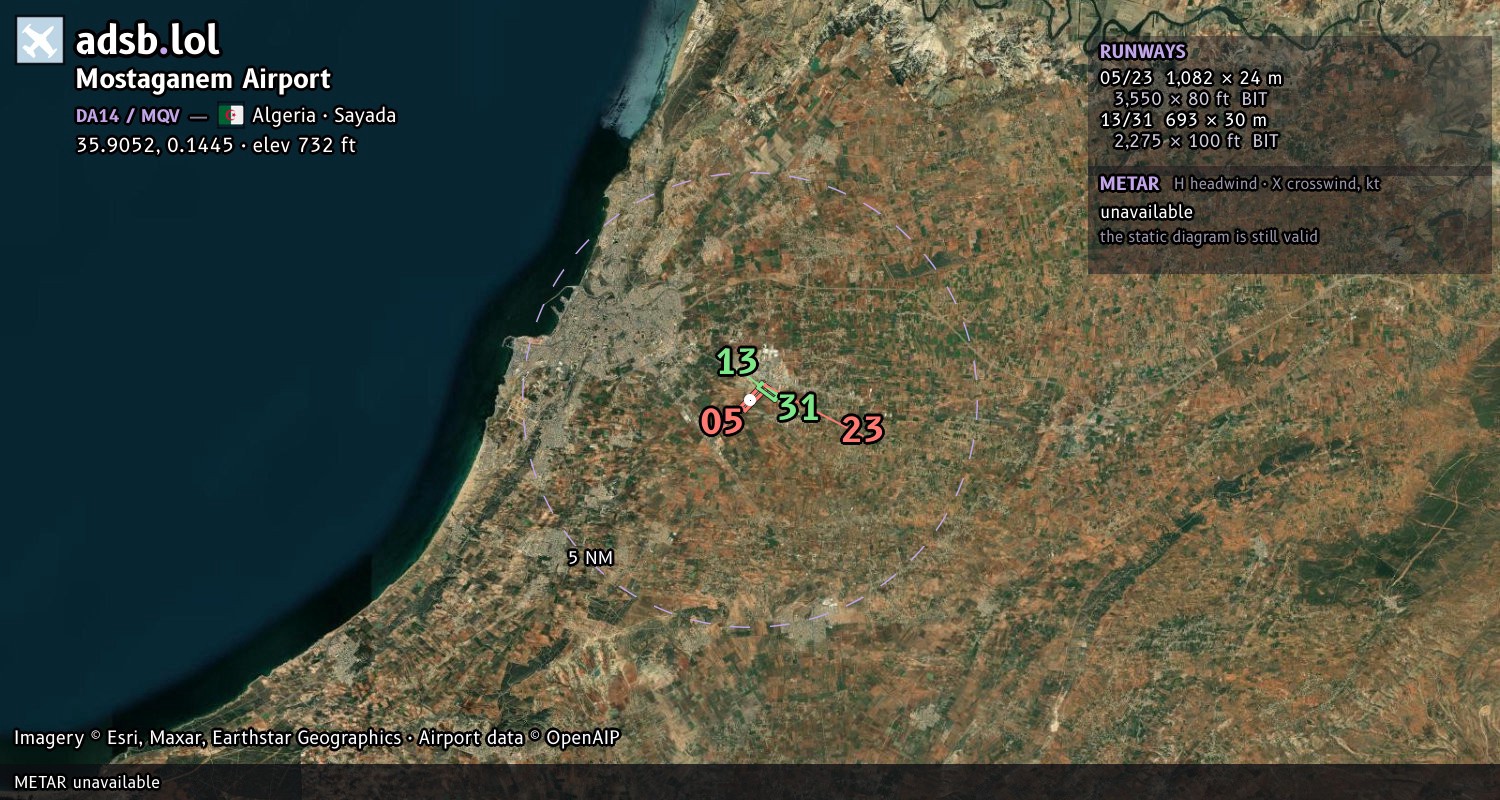Click the H headwind · X crosswind legend
The height and width of the screenshot is (800, 1500).
pyautogui.click(x=1277, y=184)
